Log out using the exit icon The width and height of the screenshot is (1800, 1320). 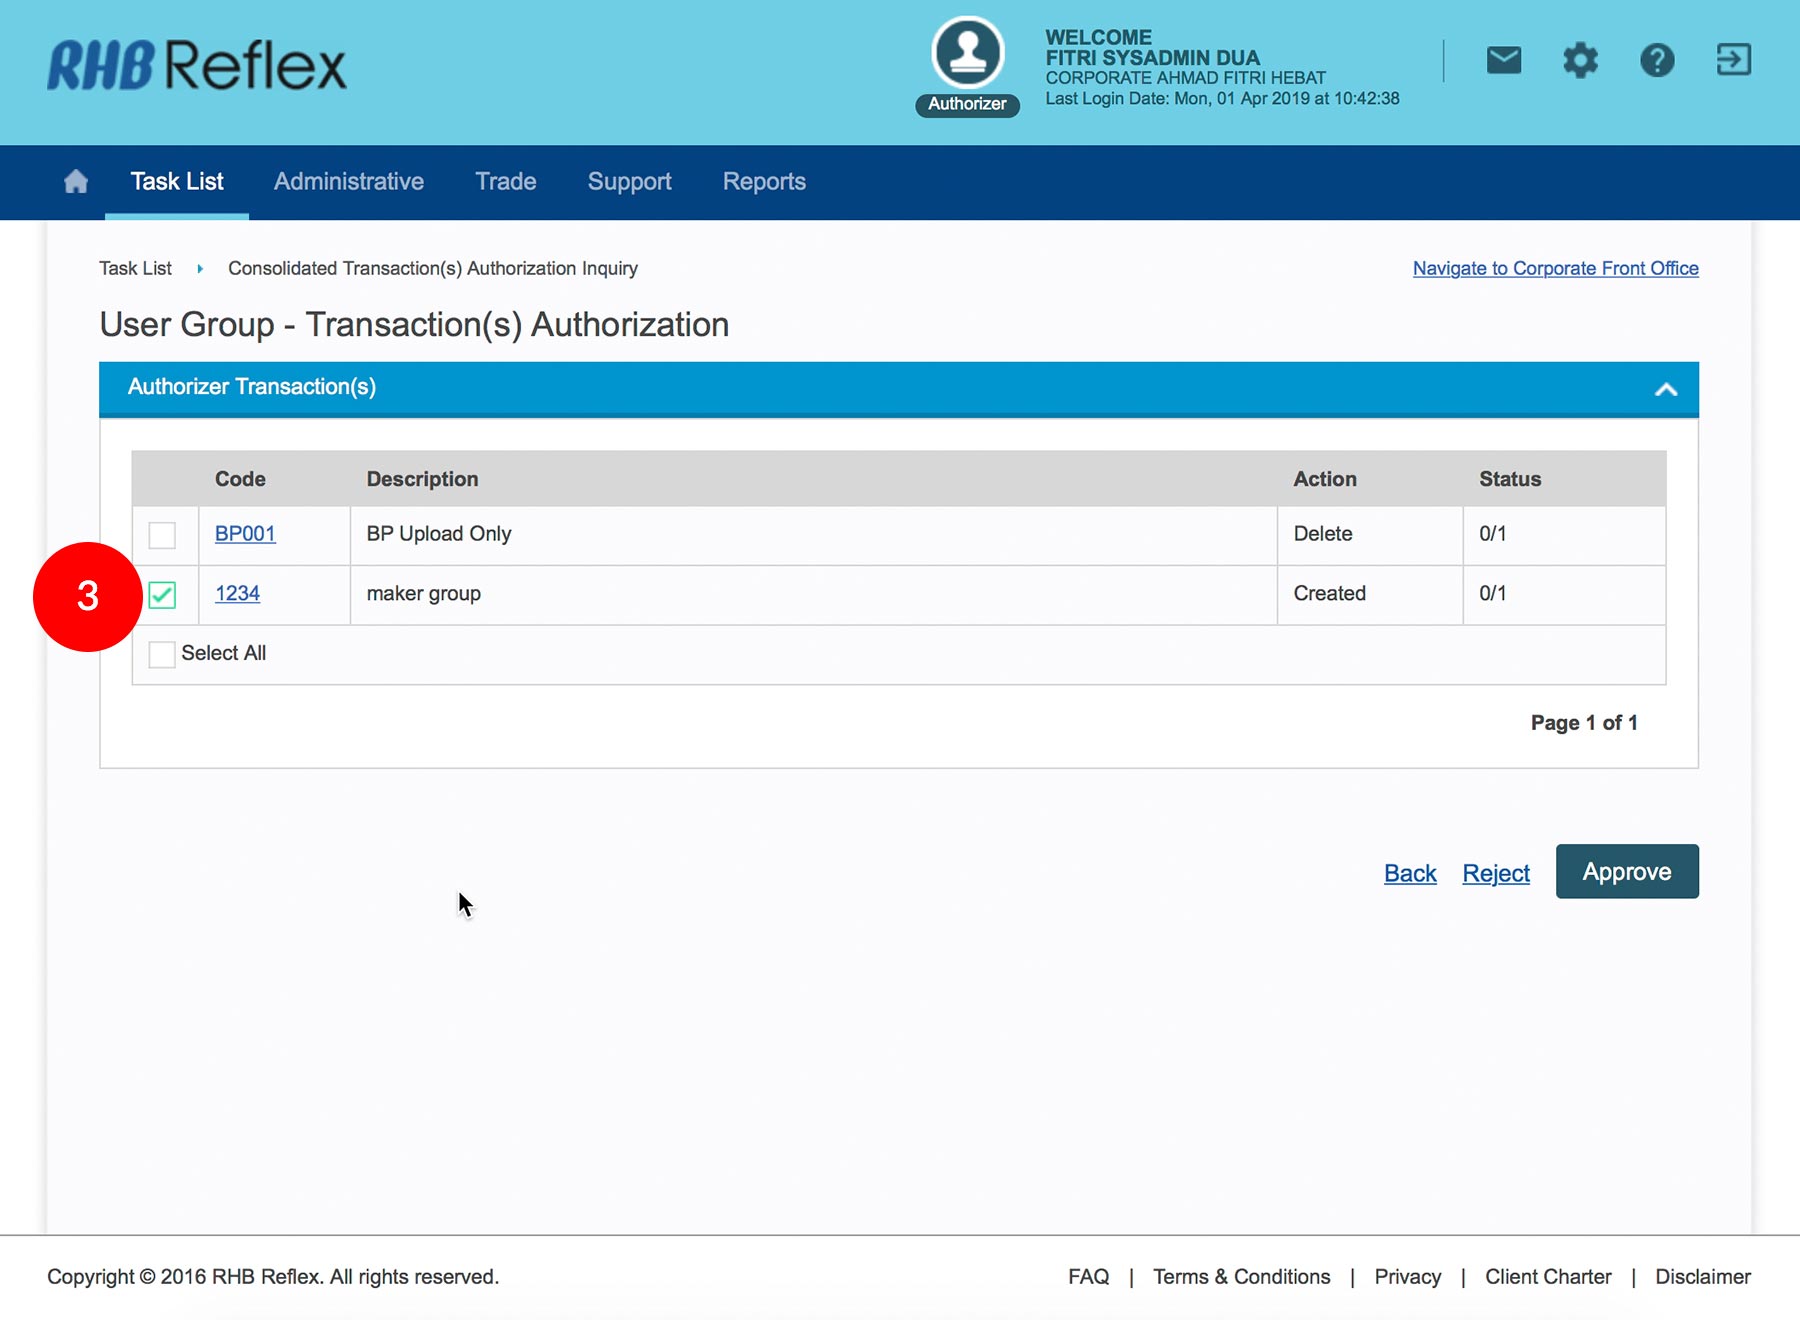[x=1733, y=60]
